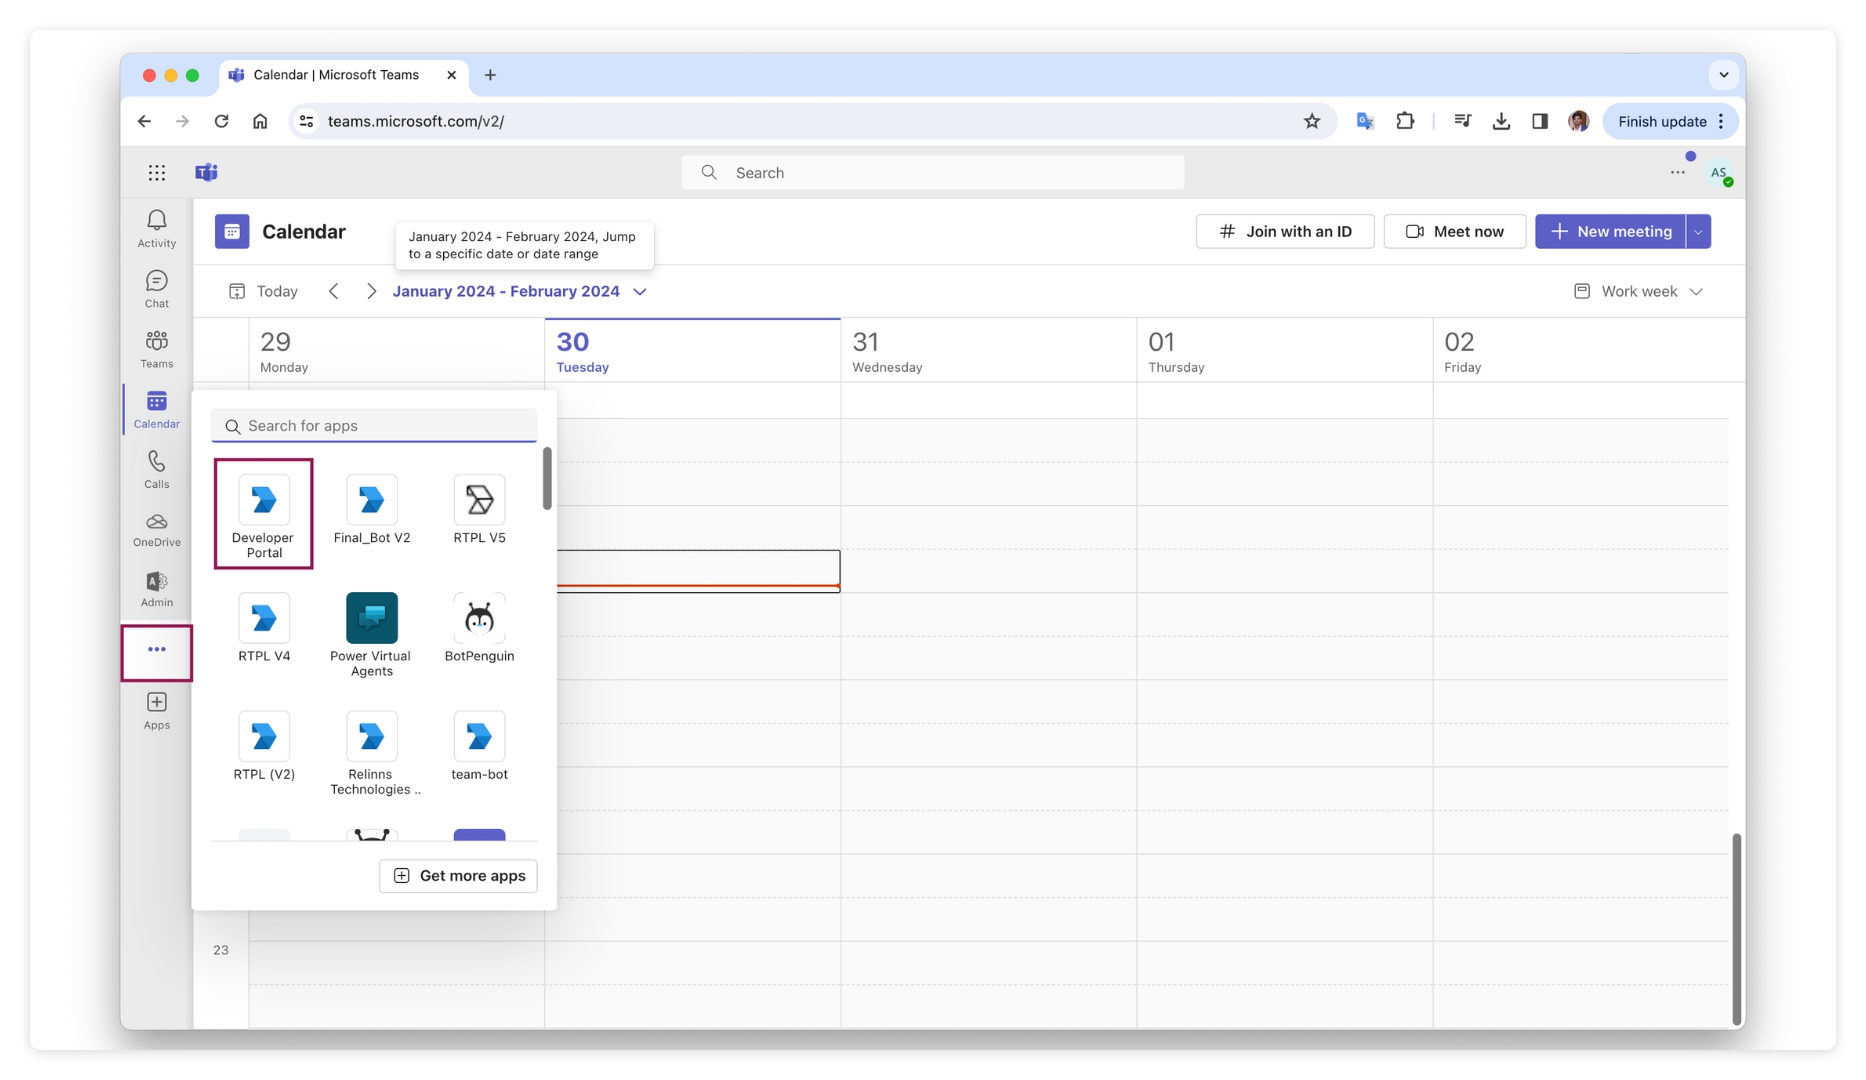1866x1080 pixels.
Task: Open OneDrive from the sidebar
Action: (156, 530)
